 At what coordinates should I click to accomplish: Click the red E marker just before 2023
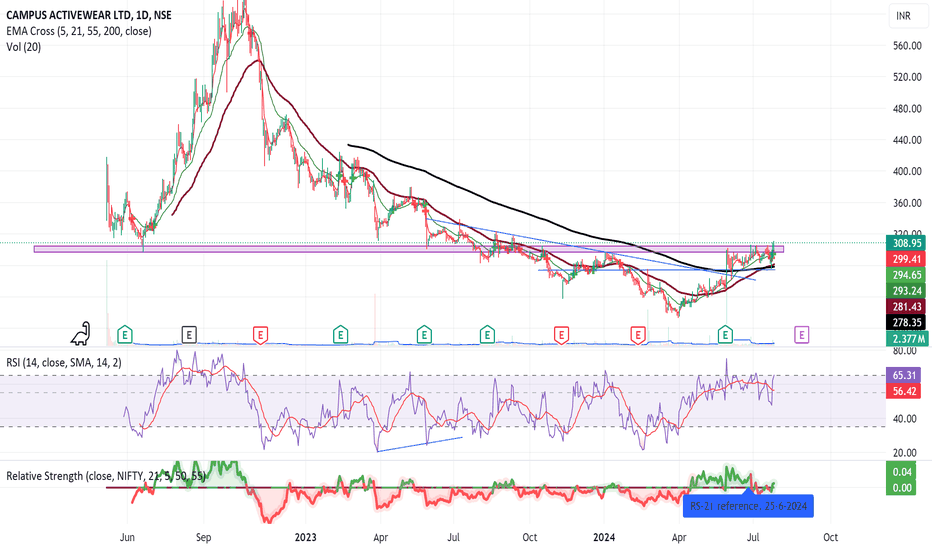click(x=260, y=335)
